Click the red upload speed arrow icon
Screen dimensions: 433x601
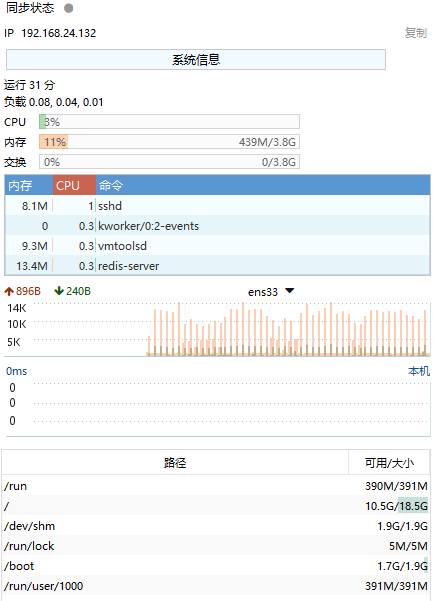coord(9,292)
